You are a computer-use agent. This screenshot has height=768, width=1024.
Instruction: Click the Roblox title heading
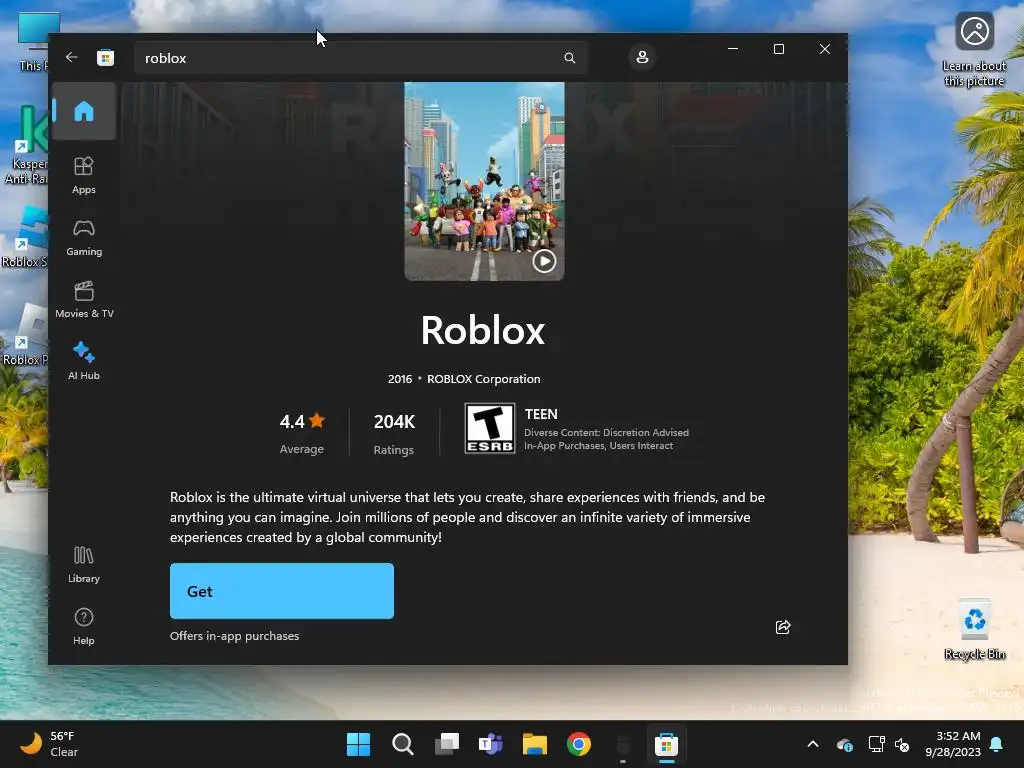[x=483, y=330]
